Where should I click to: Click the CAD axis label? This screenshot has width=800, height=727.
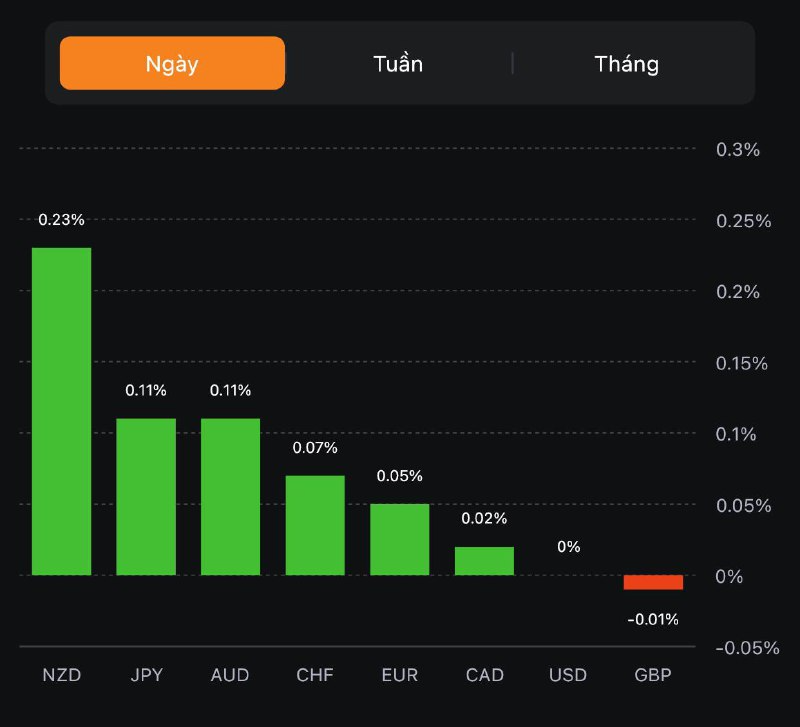(x=484, y=675)
